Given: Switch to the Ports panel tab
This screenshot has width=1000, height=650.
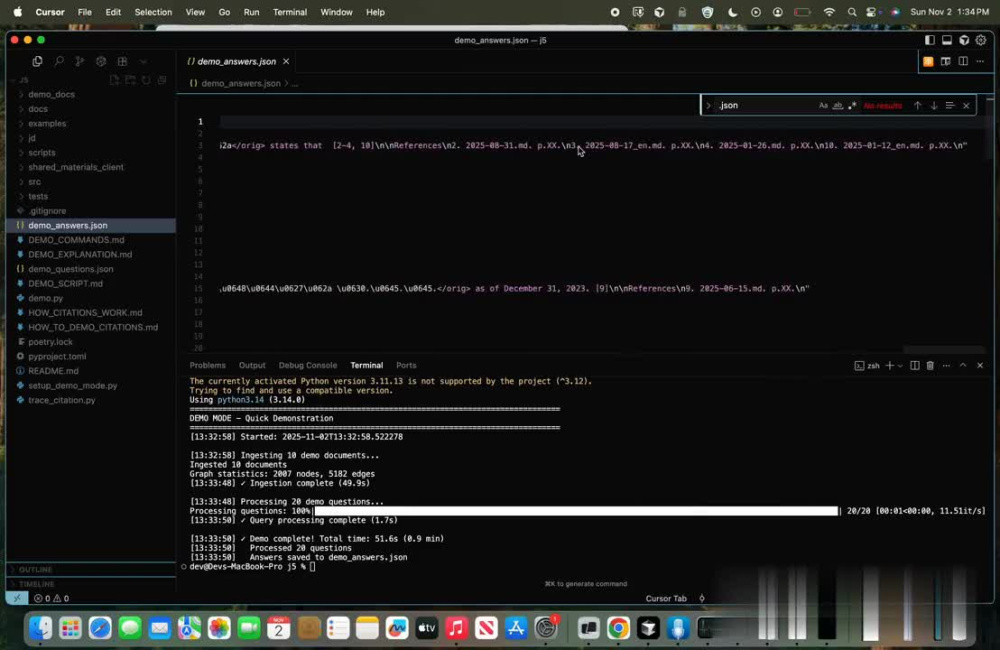Looking at the screenshot, I should click(x=406, y=366).
